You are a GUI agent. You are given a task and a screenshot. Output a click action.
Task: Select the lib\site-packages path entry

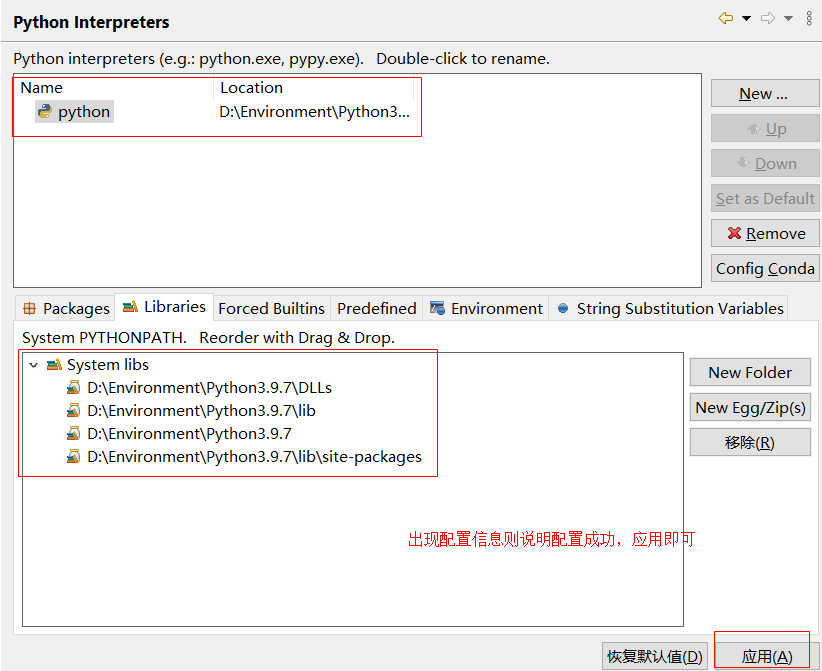pos(254,457)
